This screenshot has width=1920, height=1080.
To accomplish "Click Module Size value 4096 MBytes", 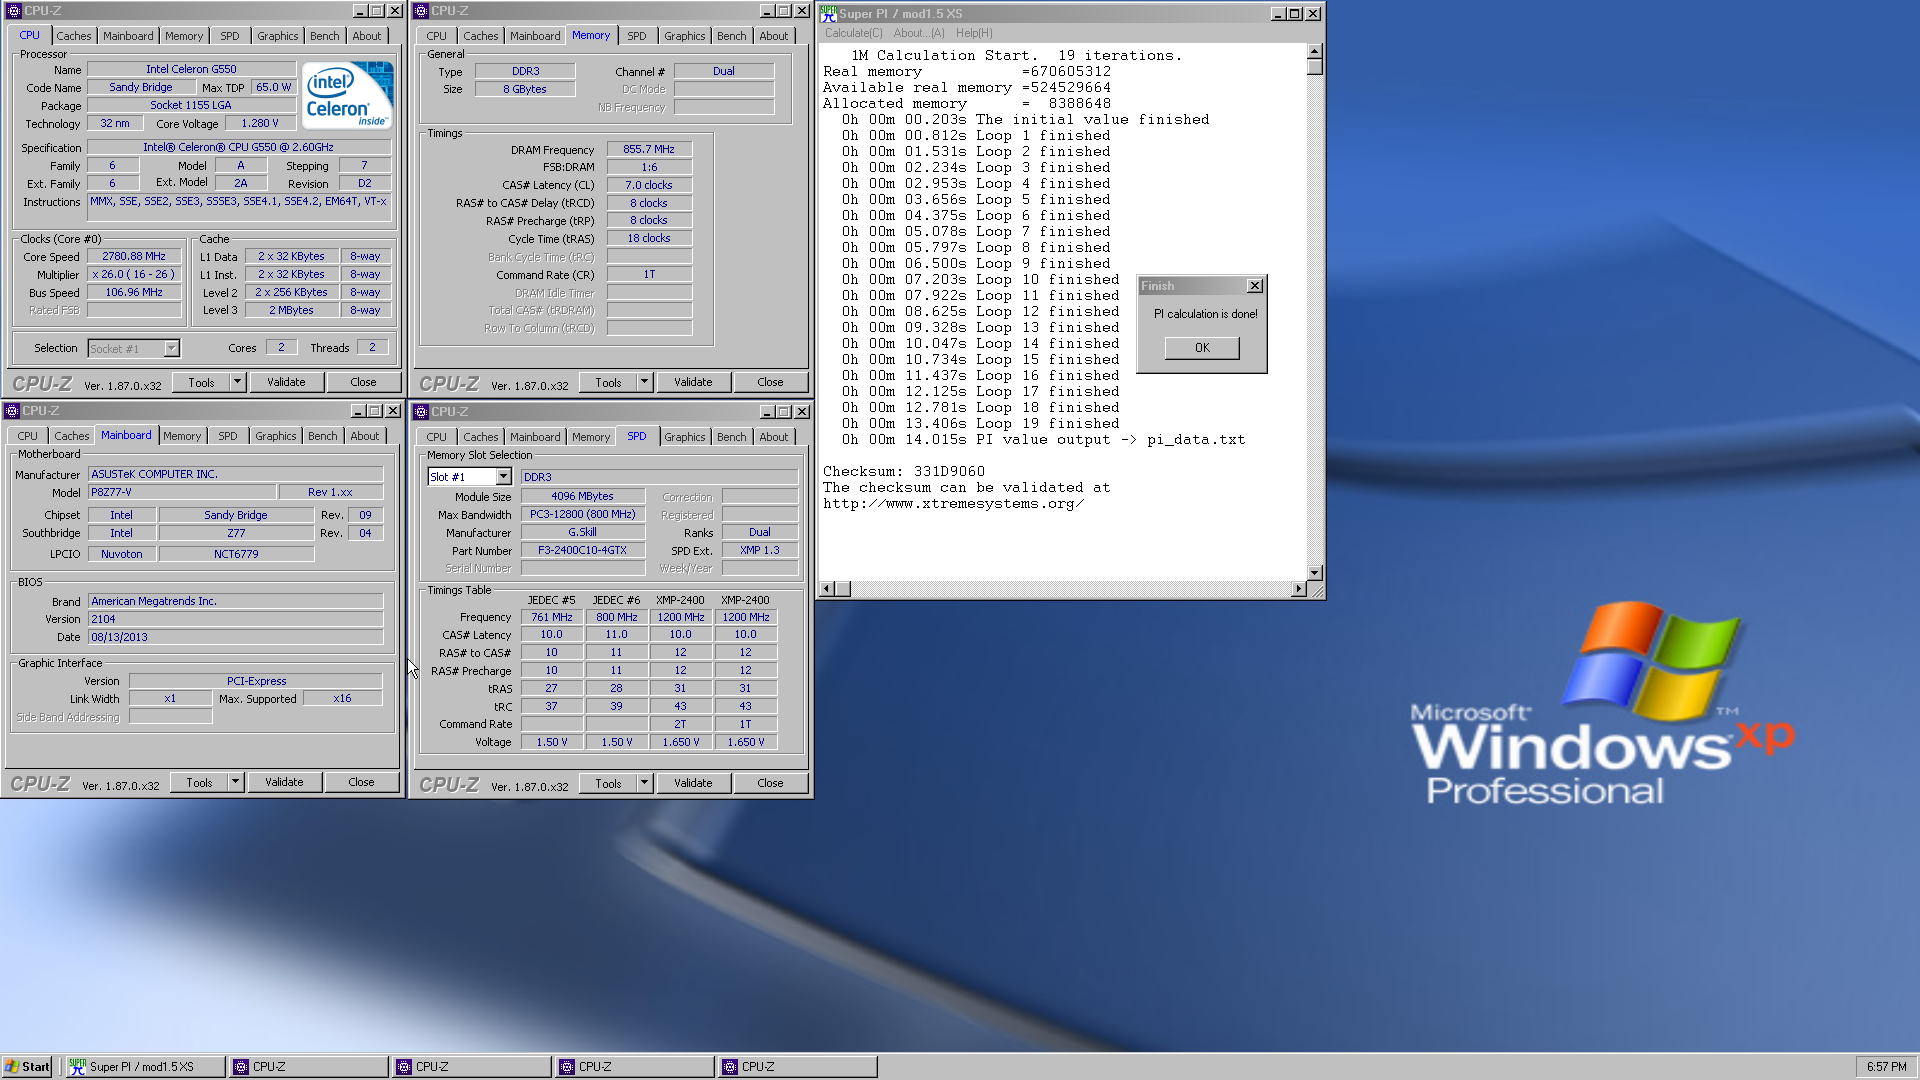I will tap(582, 497).
